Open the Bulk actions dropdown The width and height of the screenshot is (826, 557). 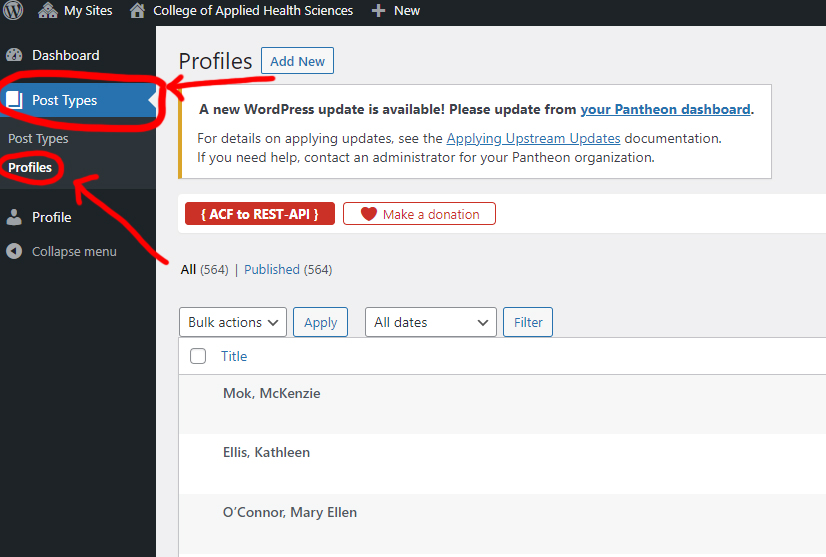pos(233,322)
